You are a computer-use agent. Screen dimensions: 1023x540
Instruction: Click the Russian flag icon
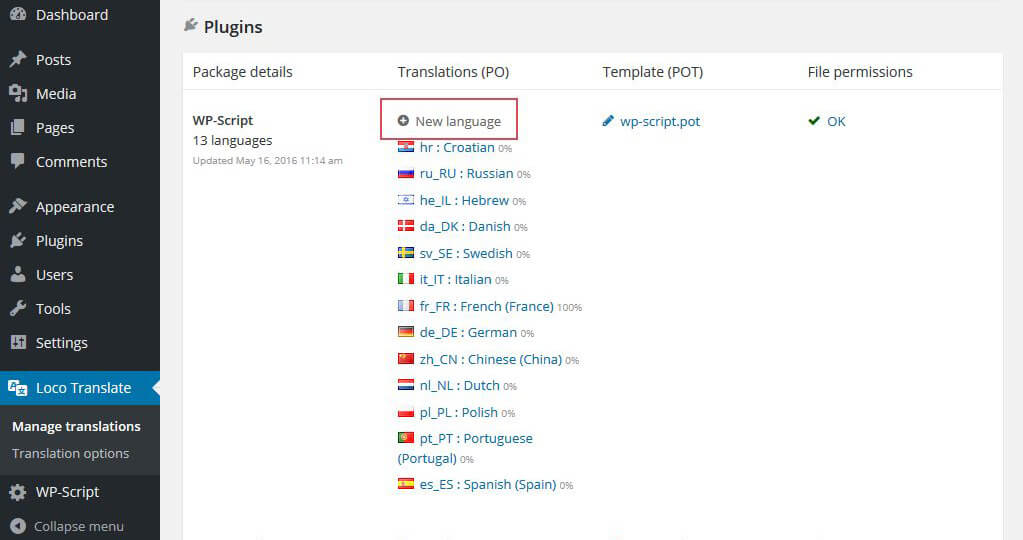[406, 173]
